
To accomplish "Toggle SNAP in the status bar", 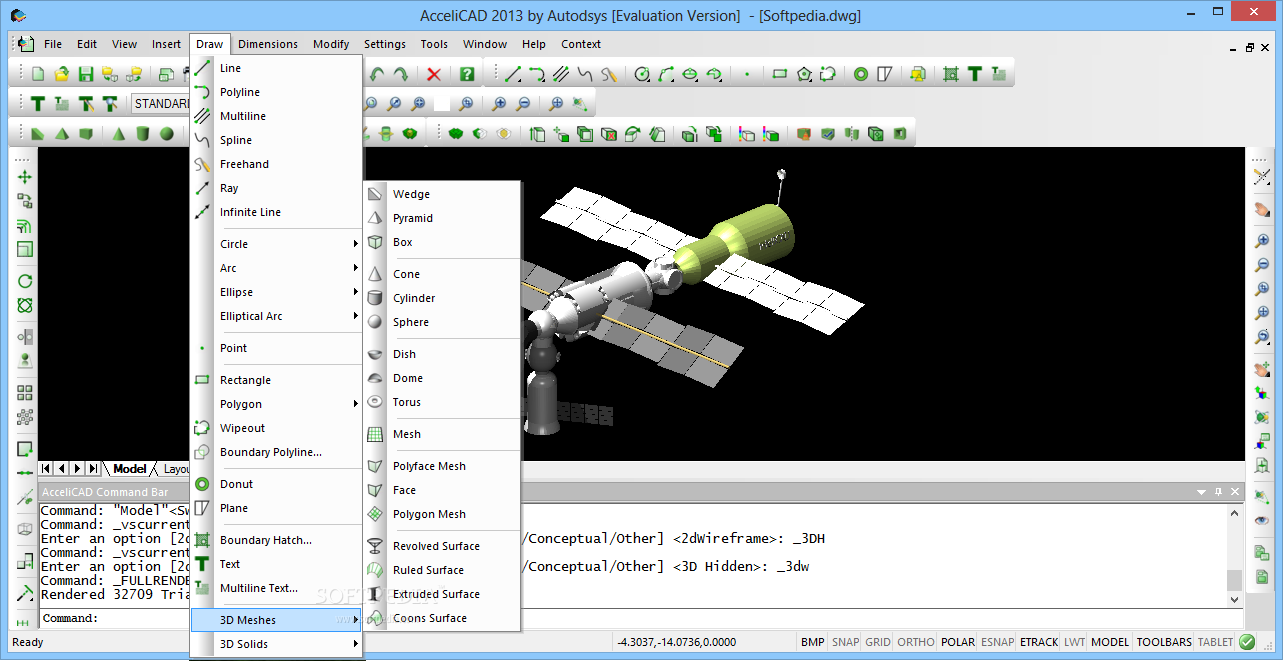I will click(x=845, y=642).
